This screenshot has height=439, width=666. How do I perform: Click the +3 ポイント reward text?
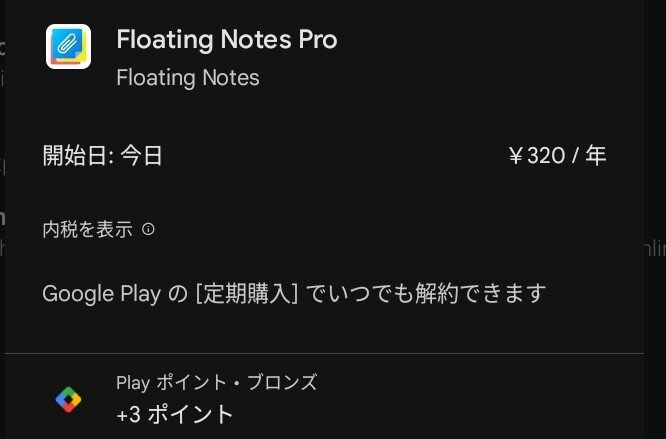pyautogui.click(x=175, y=414)
